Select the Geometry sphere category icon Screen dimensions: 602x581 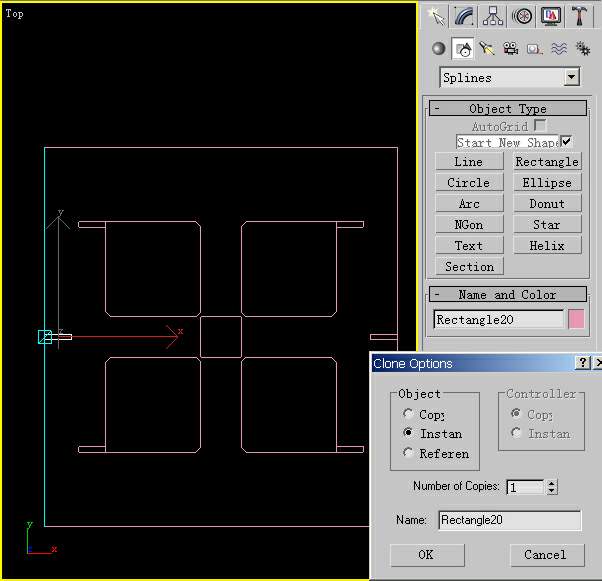coord(438,49)
